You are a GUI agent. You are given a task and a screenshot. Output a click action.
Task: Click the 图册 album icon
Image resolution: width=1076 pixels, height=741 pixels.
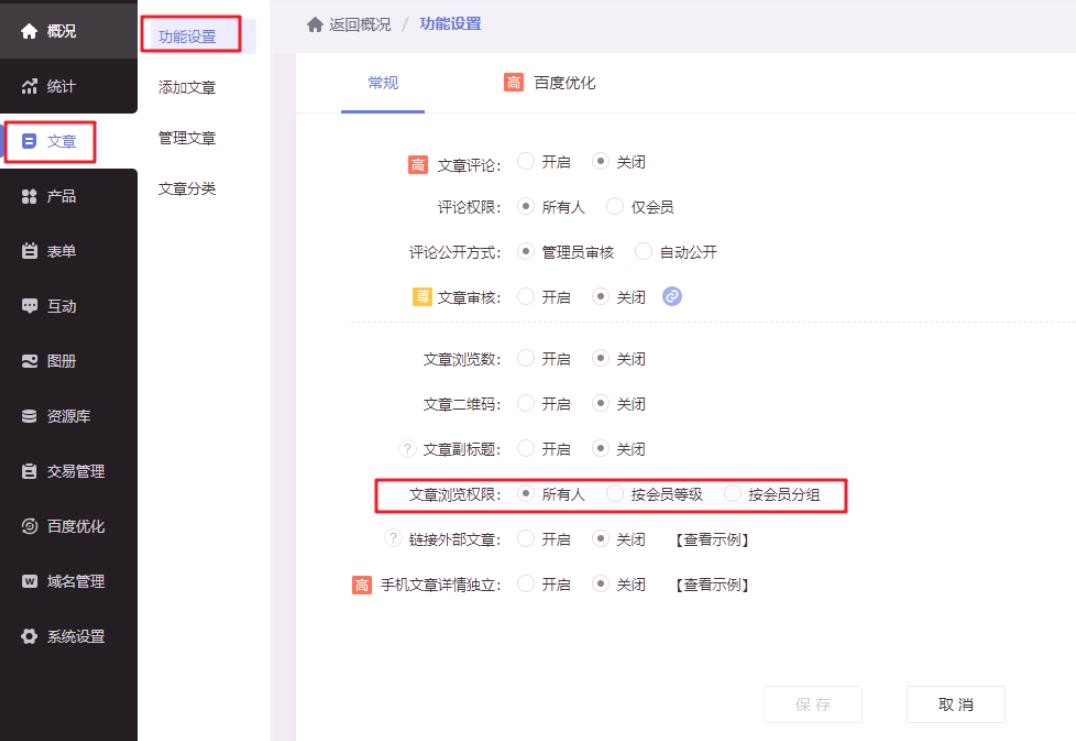[29, 362]
